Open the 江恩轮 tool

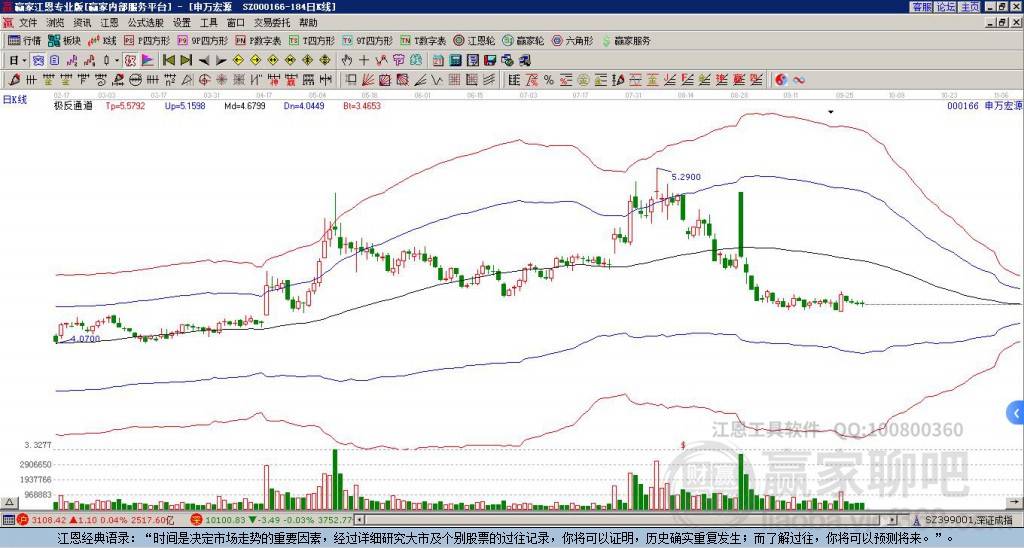click(474, 40)
